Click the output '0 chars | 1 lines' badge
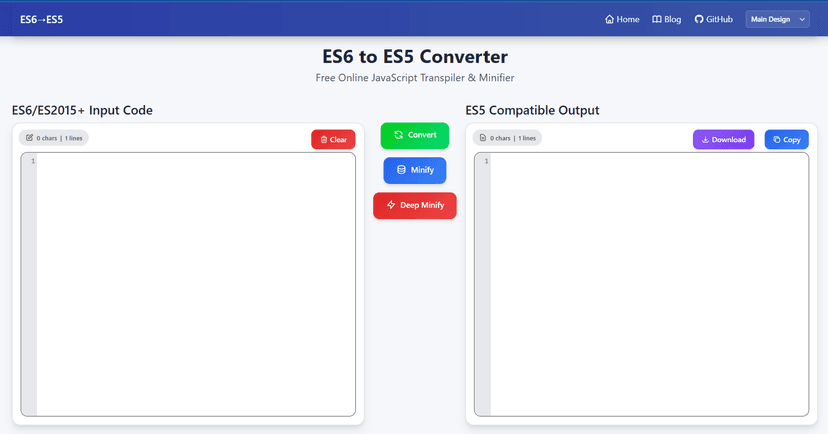Image resolution: width=828 pixels, height=434 pixels. [x=507, y=138]
